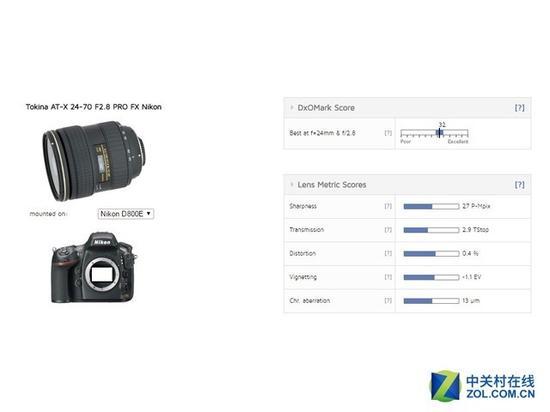Open help for the Distortion metric
Screen dimensions: 550x412
(388, 253)
